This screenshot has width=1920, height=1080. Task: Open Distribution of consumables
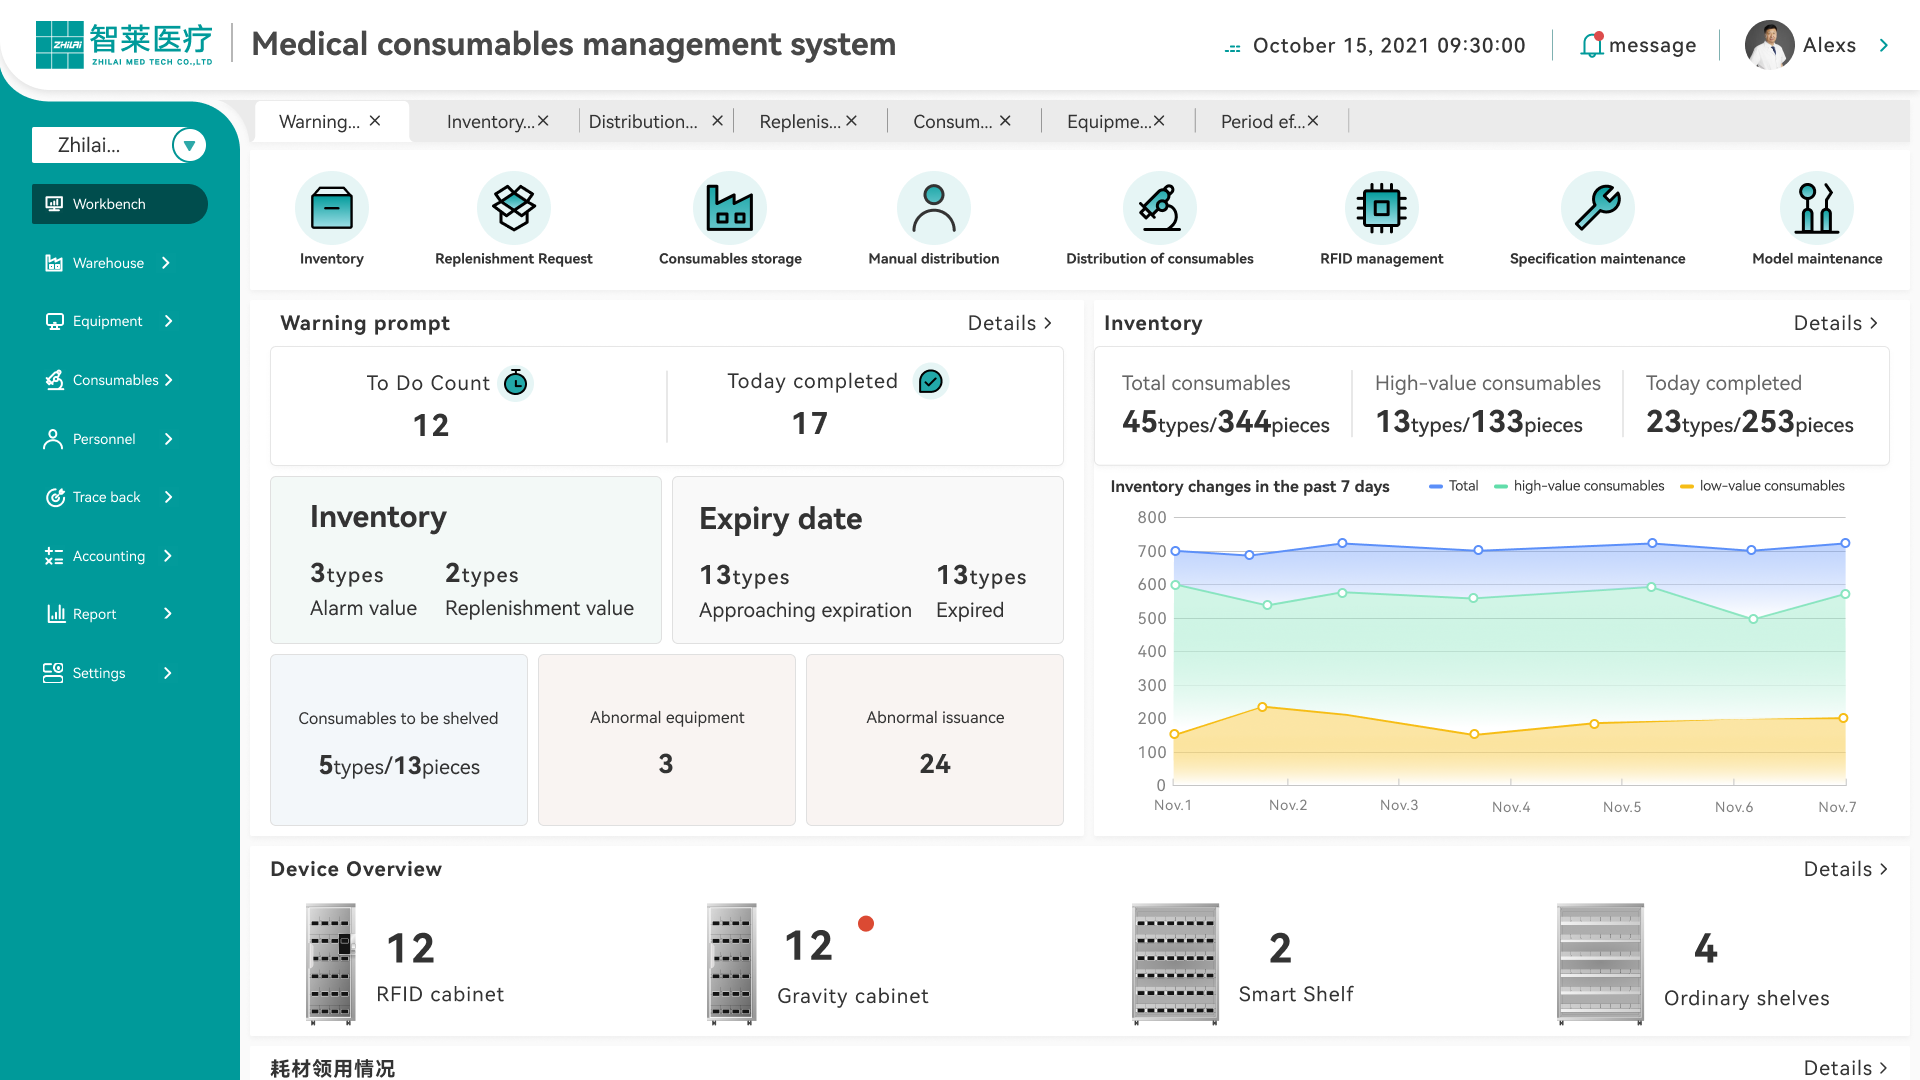1158,217
